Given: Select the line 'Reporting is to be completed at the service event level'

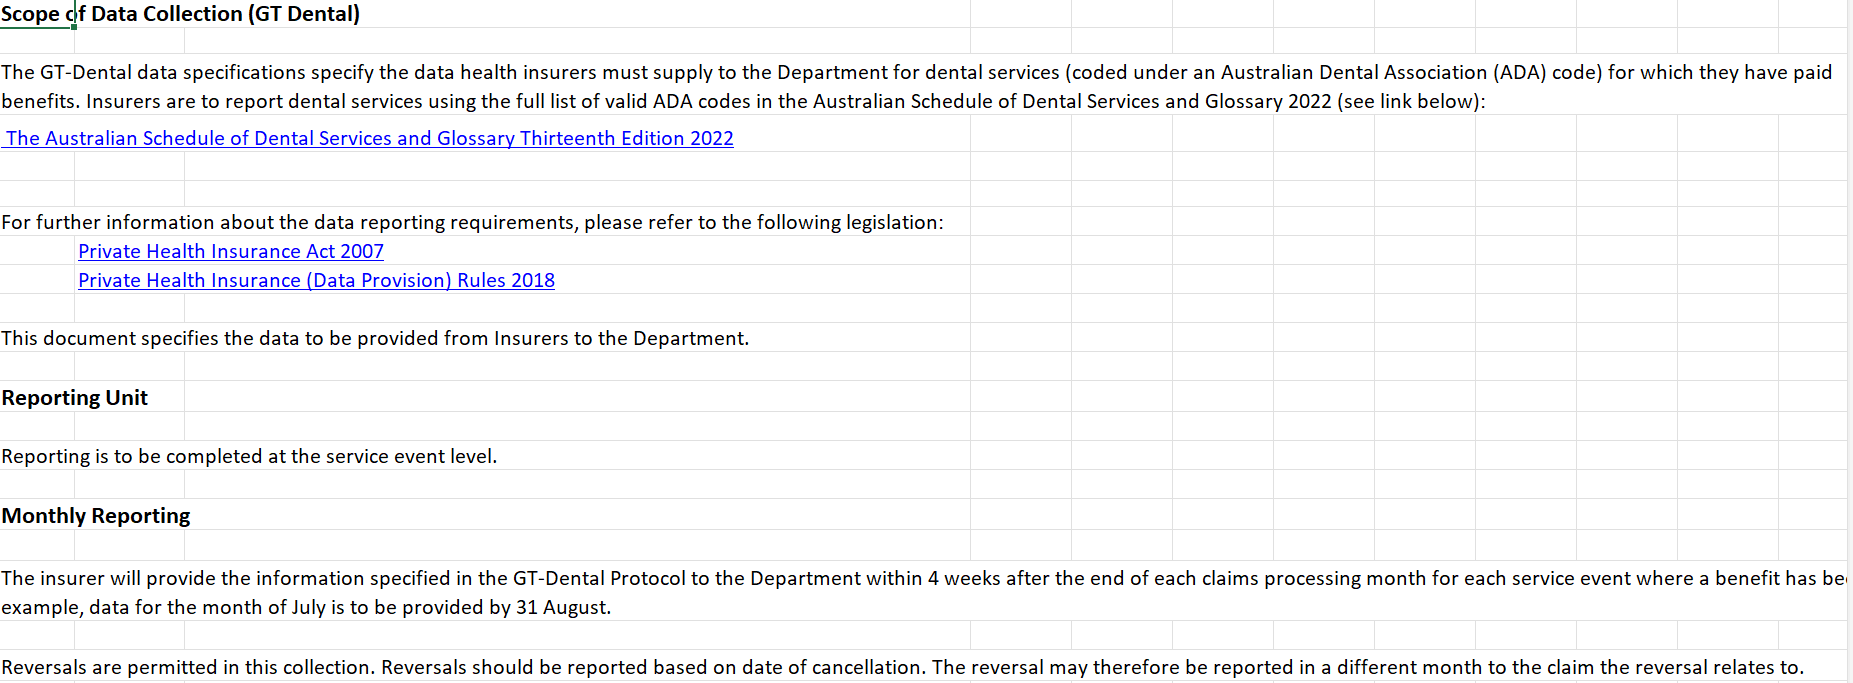Looking at the screenshot, I should (249, 456).
